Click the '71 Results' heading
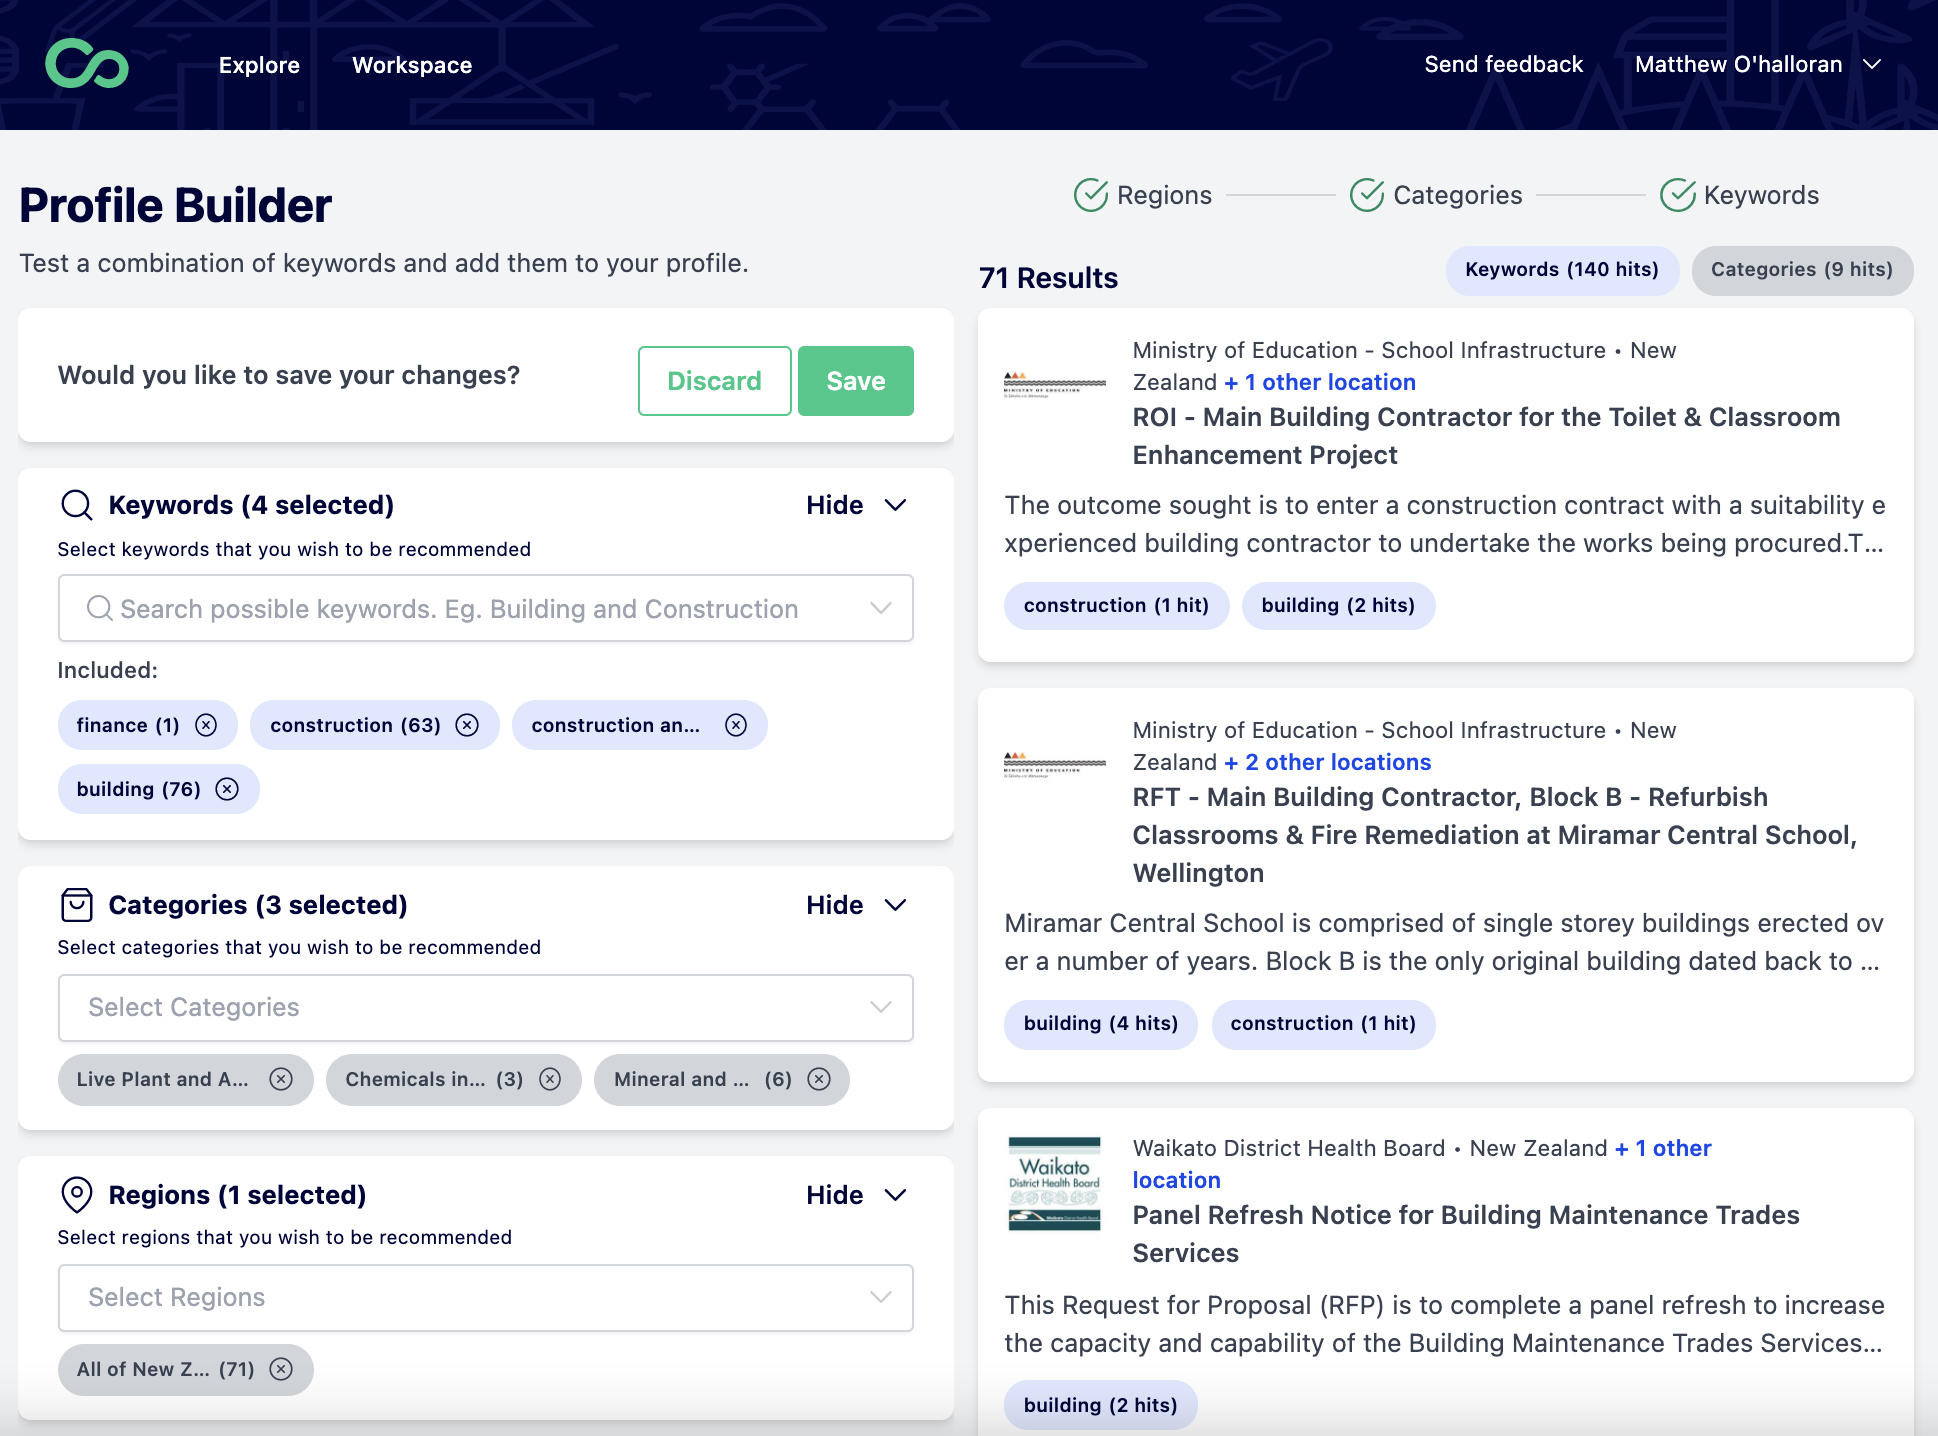Screen dimensions: 1938x1436 [x=1048, y=278]
